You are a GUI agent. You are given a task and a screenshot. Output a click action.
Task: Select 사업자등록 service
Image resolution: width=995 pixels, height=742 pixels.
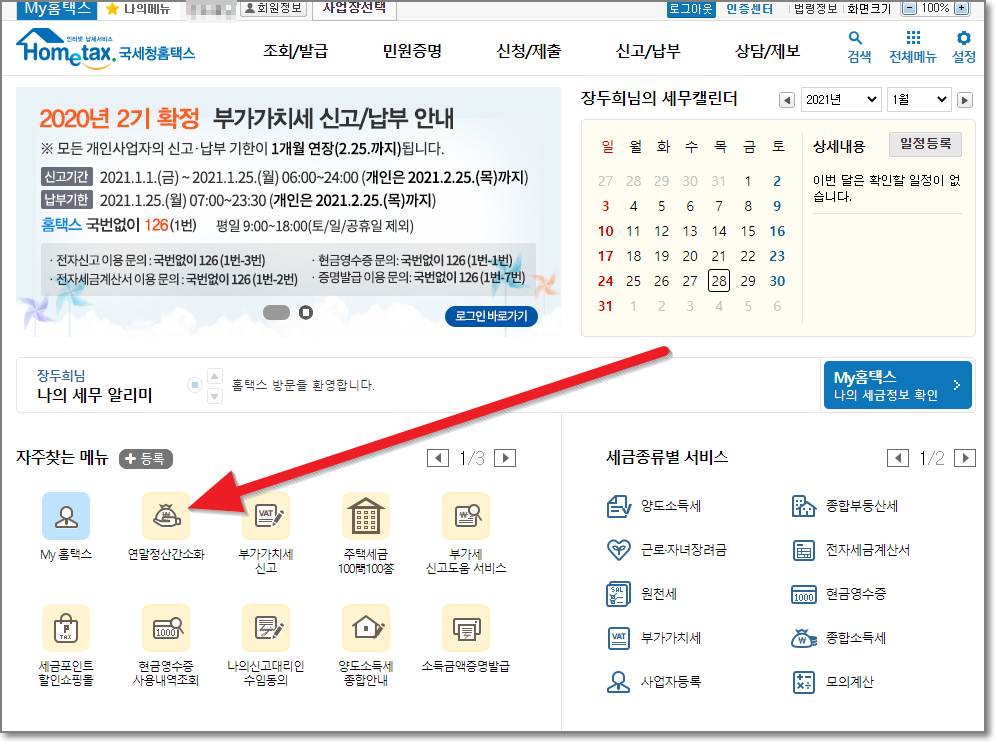point(654,682)
